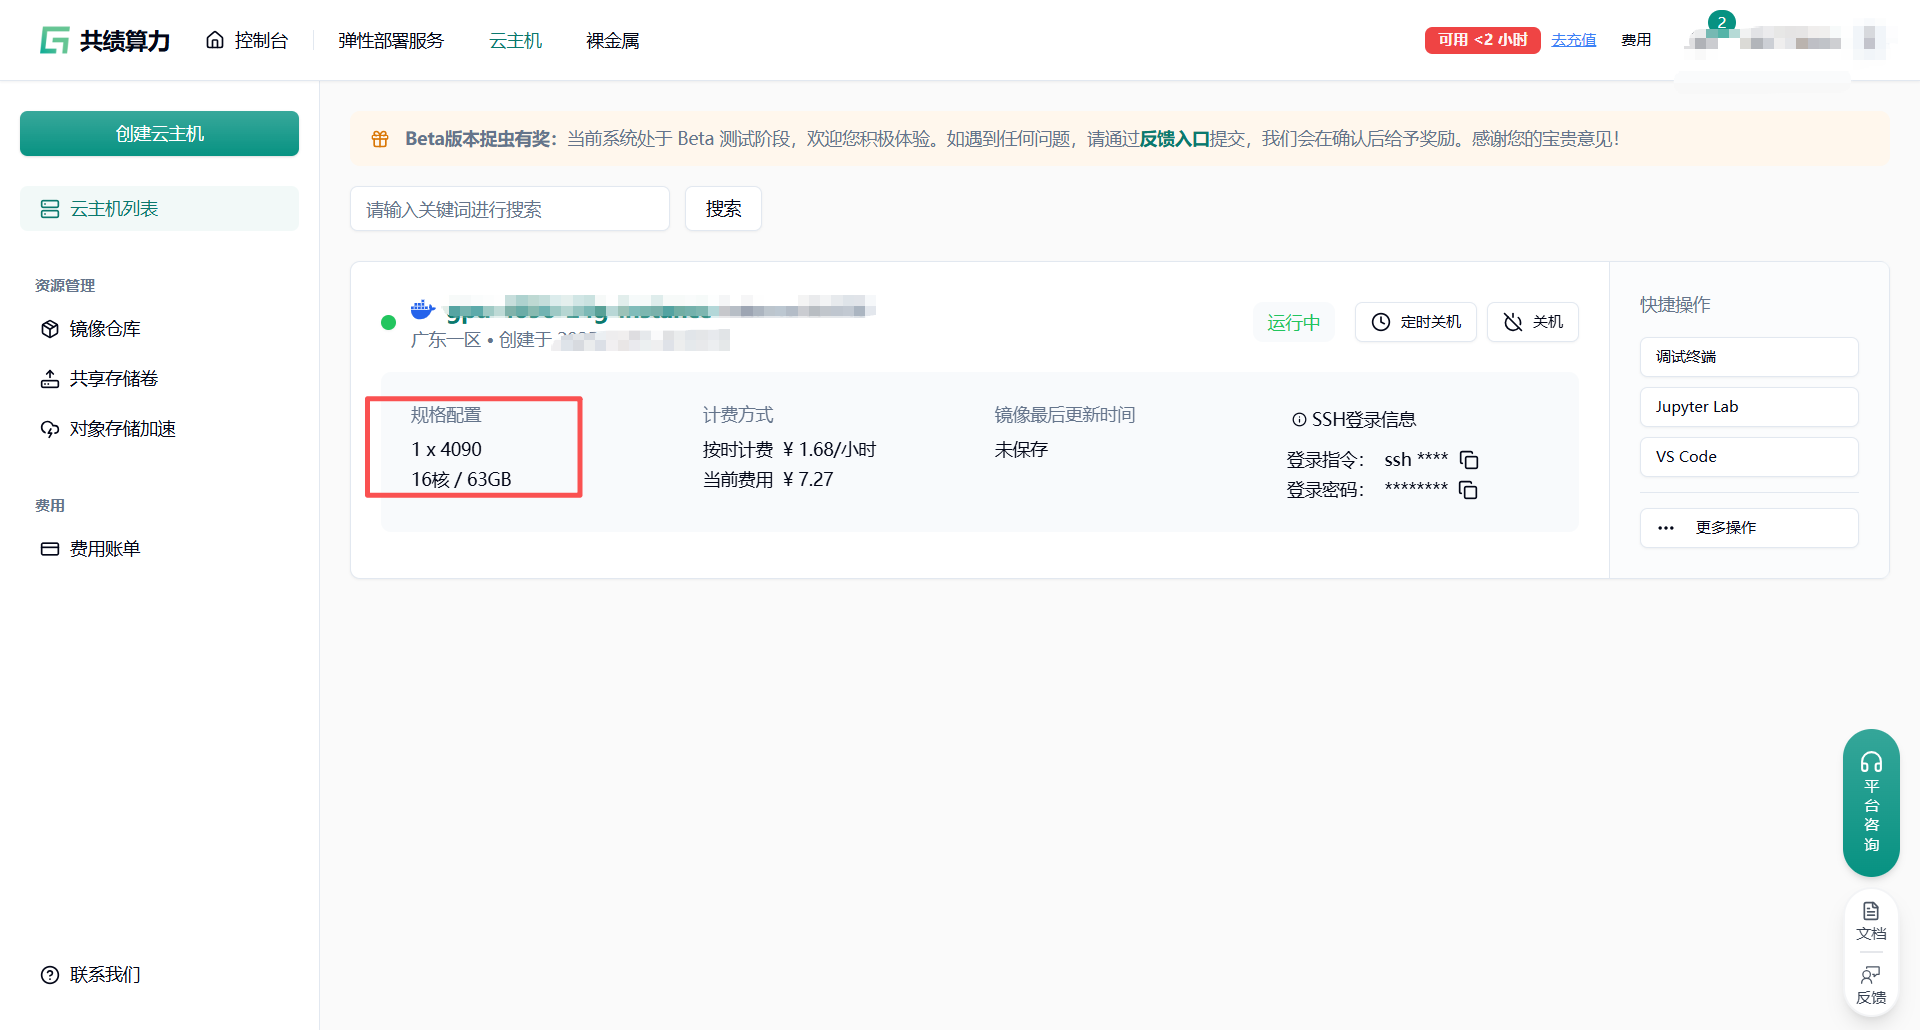This screenshot has height=1030, width=1920.
Task: Click the 1 x 4090 spec text
Action: click(446, 450)
